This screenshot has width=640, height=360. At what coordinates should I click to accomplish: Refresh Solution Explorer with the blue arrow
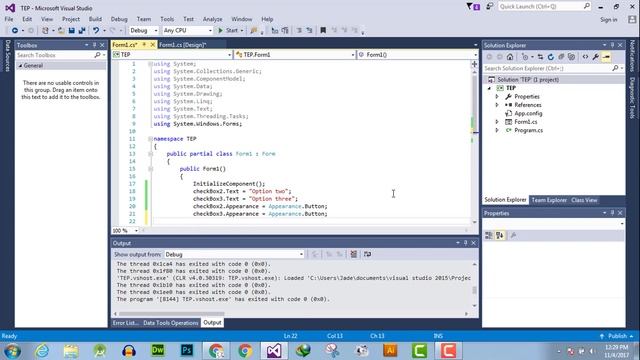551,57
